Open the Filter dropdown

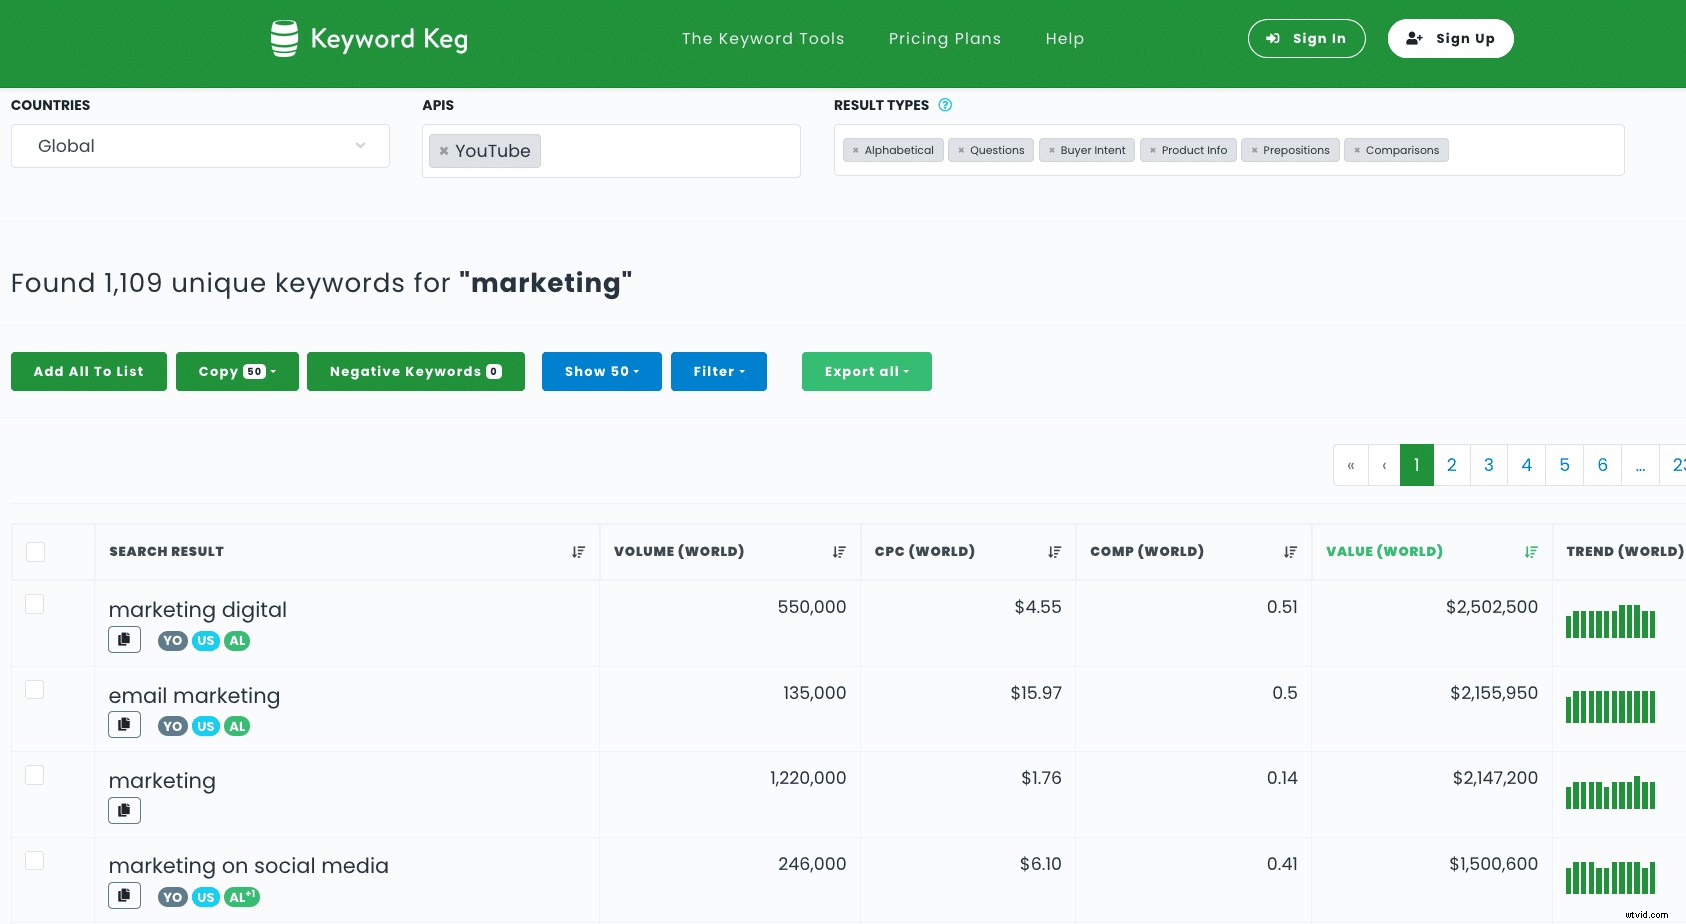[719, 371]
